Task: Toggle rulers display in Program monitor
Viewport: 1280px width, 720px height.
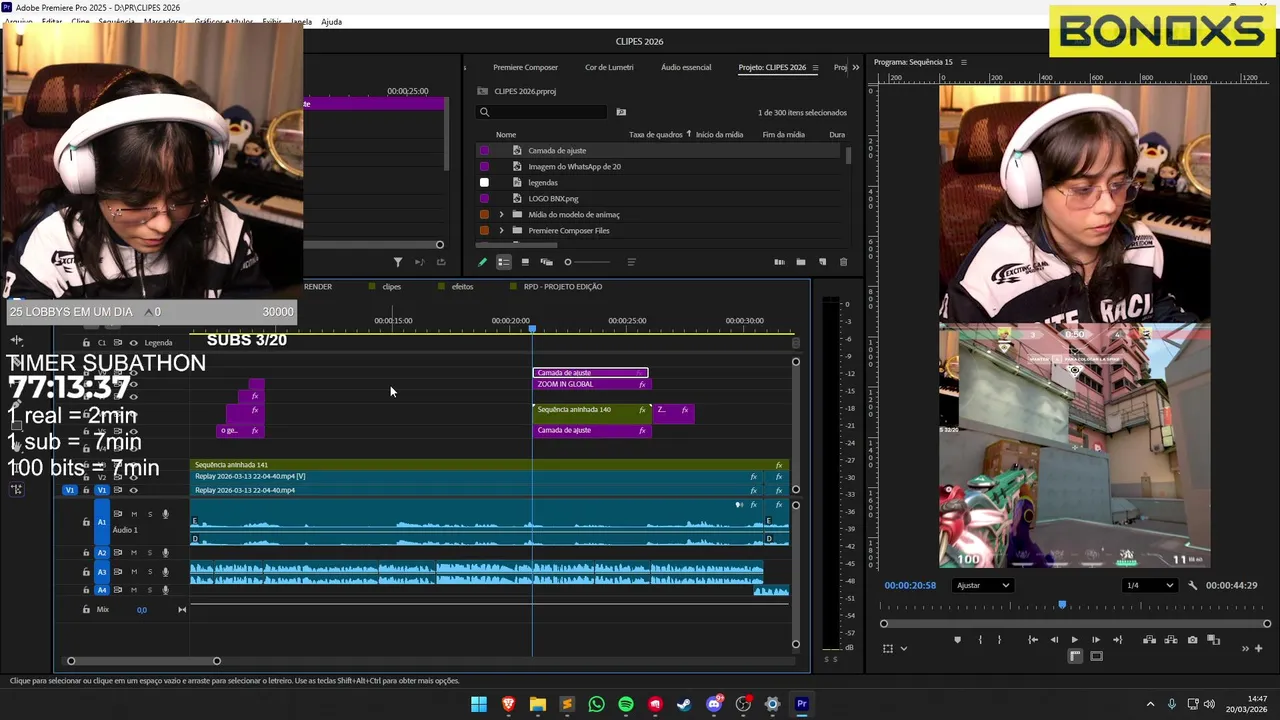Action: click(1075, 656)
